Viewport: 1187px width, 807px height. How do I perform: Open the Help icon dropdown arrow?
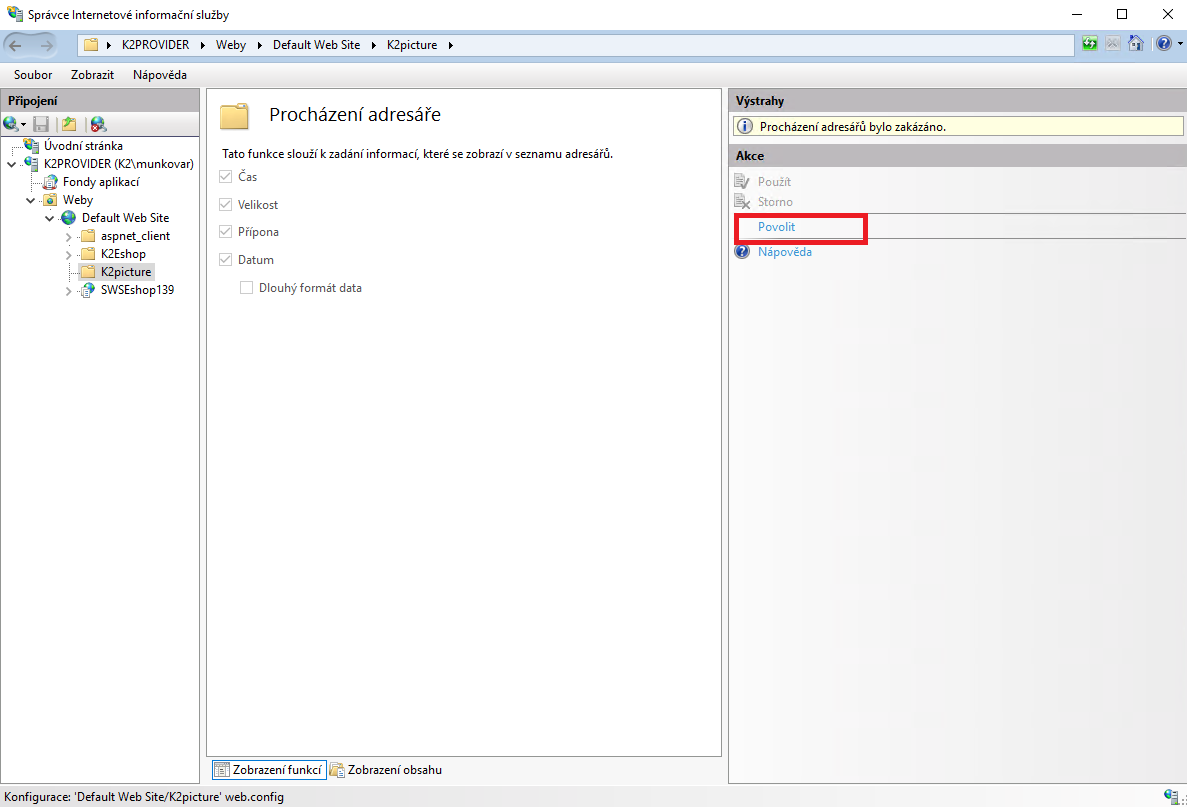(x=1179, y=44)
